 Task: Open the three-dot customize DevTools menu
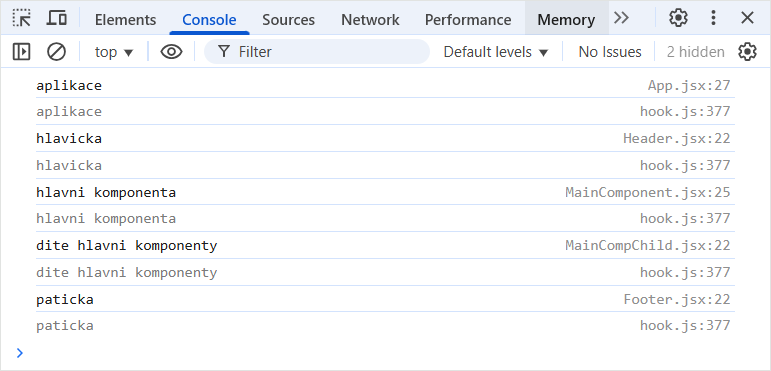[713, 18]
